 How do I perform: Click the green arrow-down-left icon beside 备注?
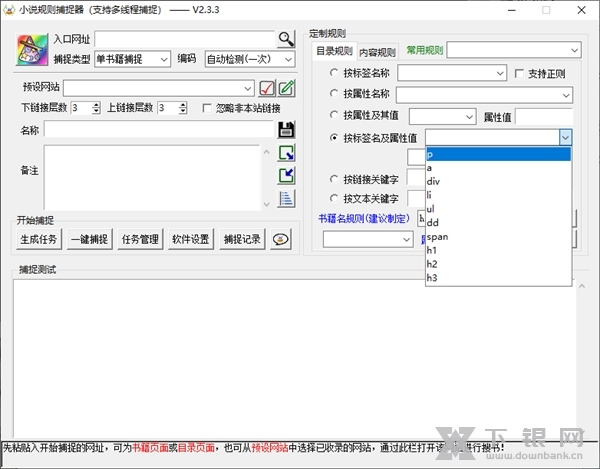(x=286, y=175)
